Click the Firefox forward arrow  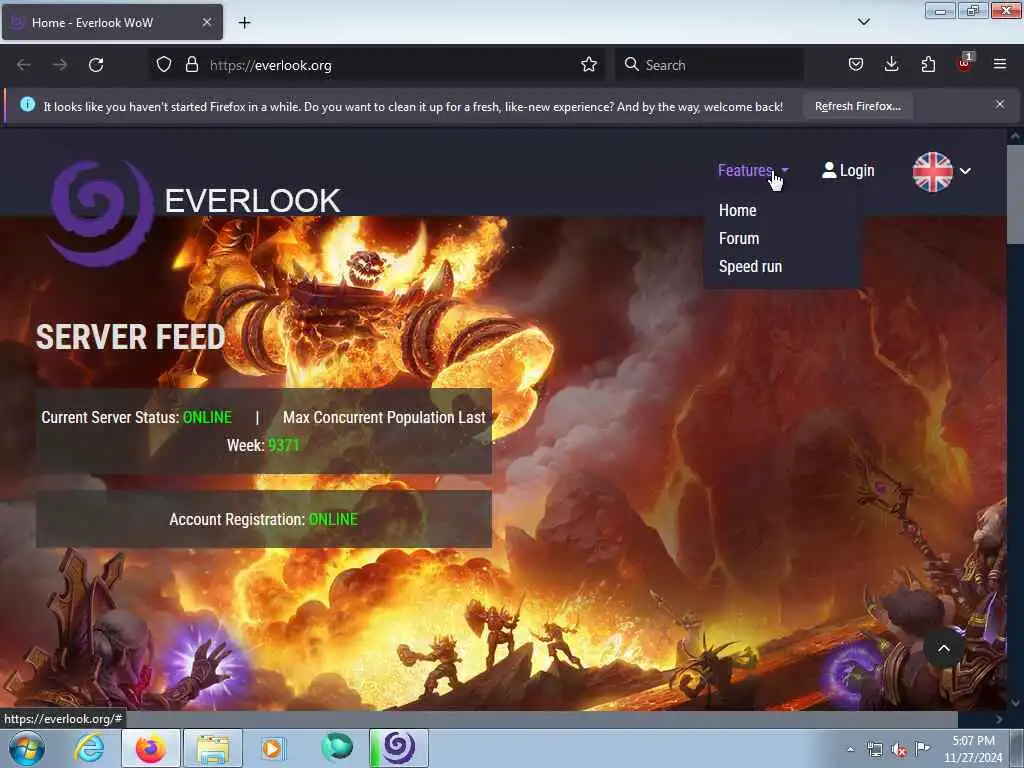tap(59, 65)
